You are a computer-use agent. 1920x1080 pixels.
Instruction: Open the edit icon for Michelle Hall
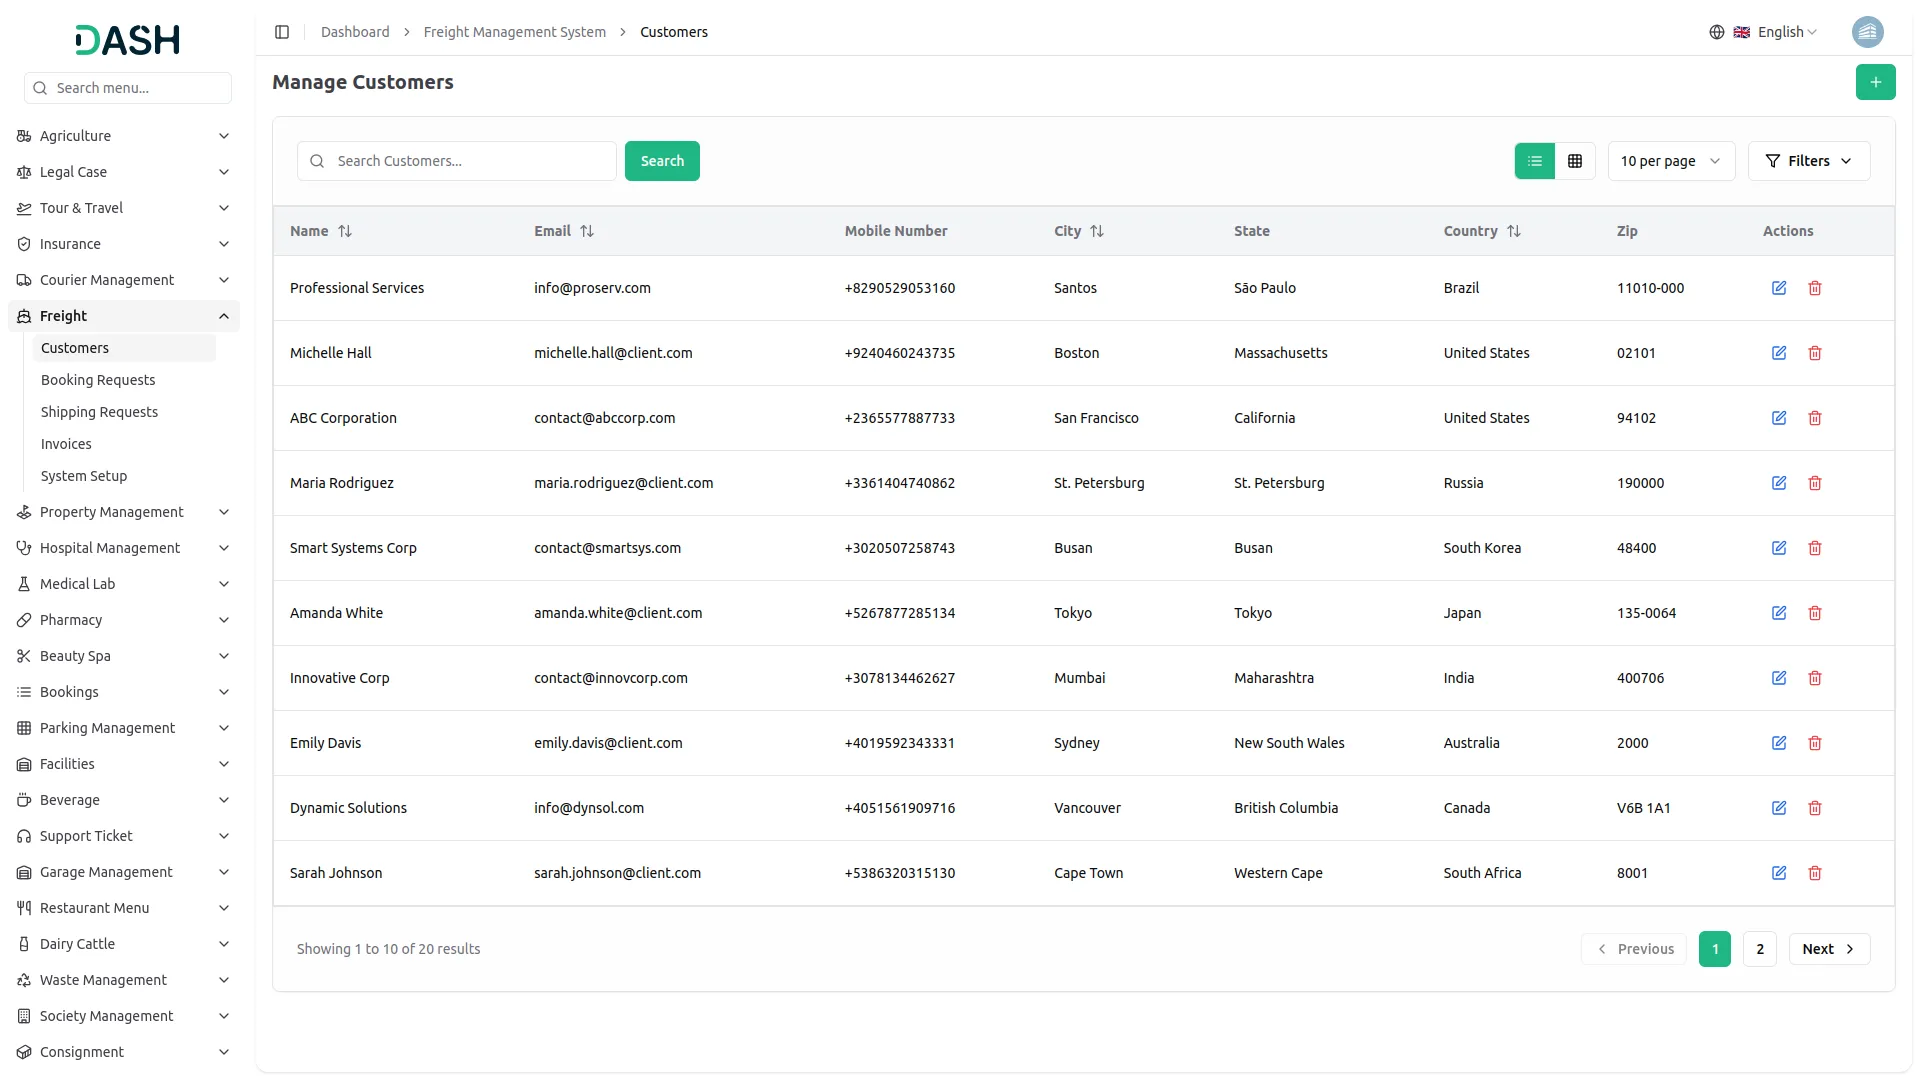[1779, 353]
